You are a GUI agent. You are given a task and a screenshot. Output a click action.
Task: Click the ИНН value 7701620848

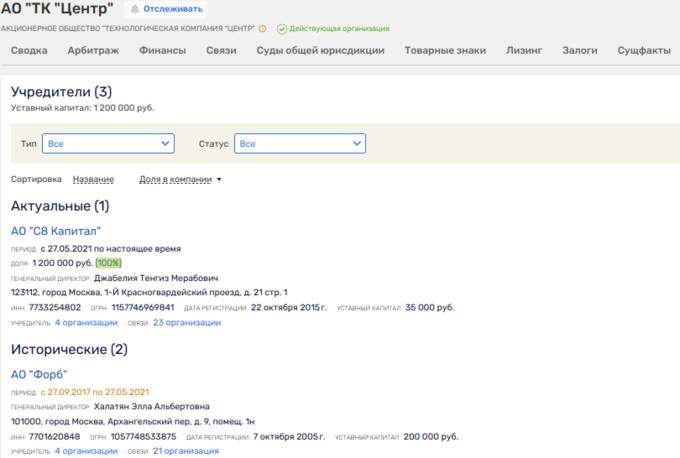(x=54, y=437)
